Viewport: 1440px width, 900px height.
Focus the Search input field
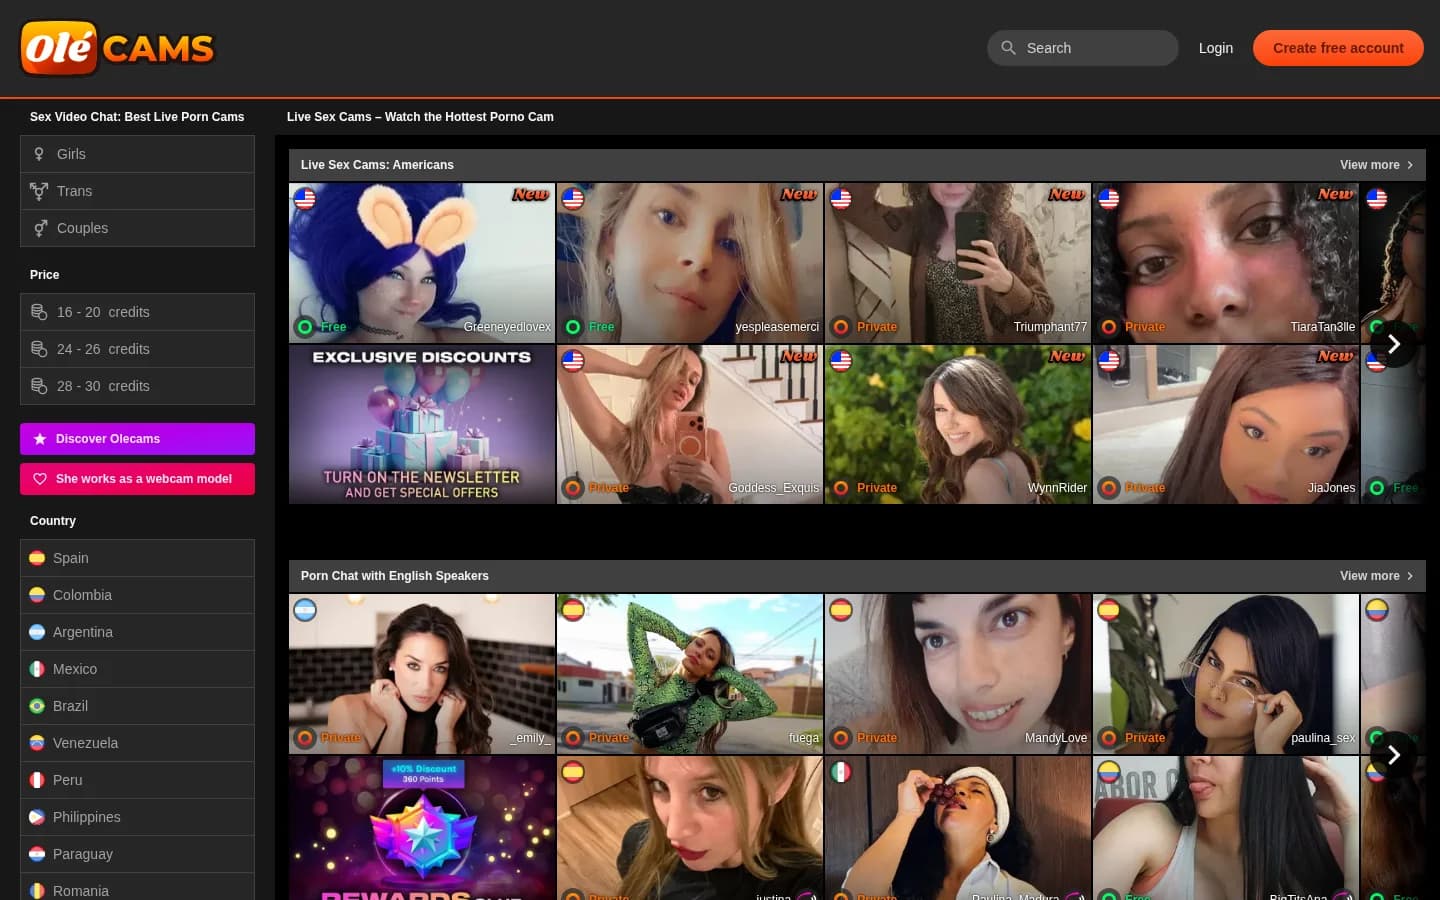pos(1083,48)
